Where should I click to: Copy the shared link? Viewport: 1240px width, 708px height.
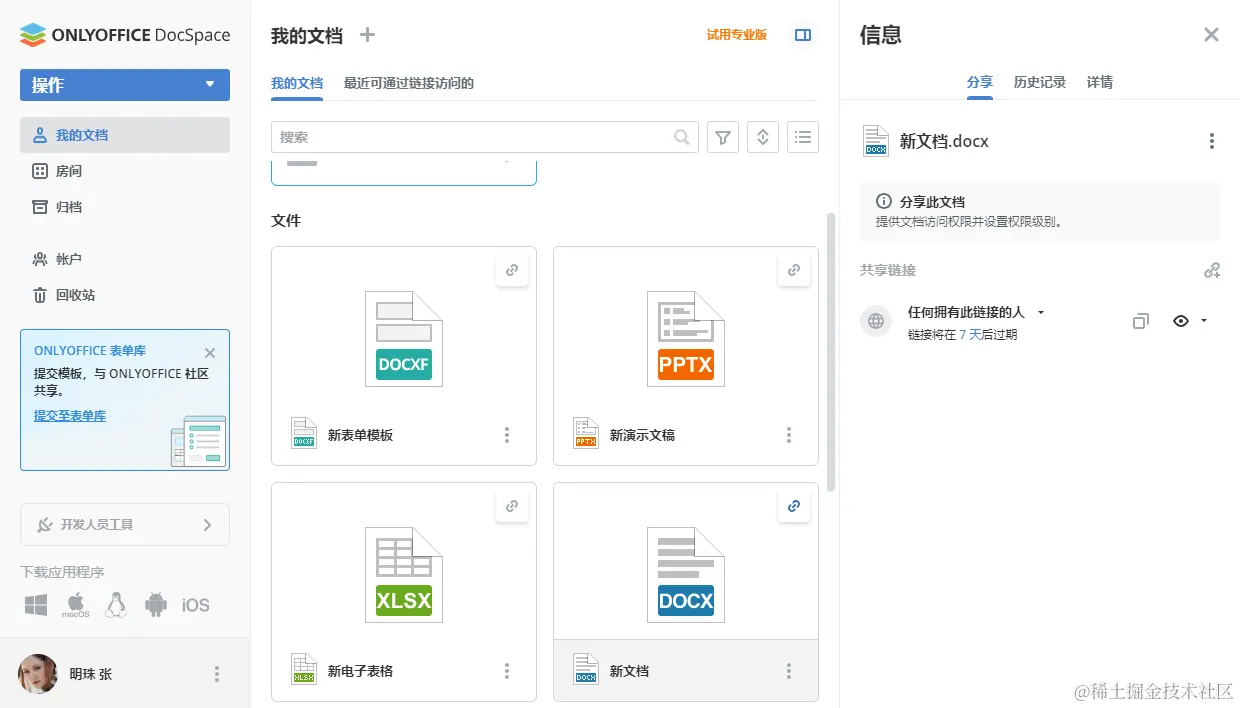click(1141, 321)
